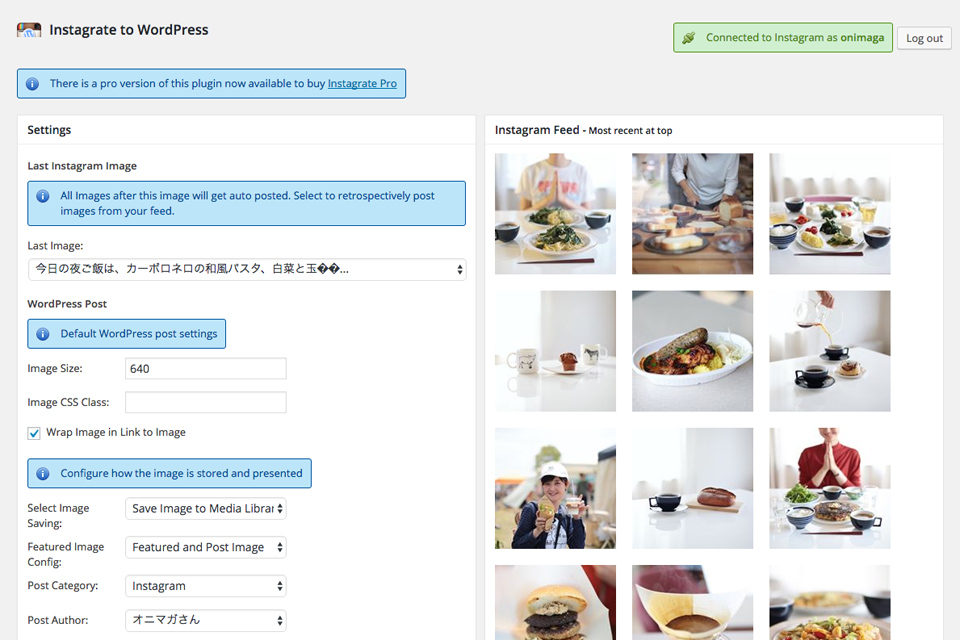Click the info icon in pro version notice
Viewport: 960px width, 640px height.
(32, 84)
